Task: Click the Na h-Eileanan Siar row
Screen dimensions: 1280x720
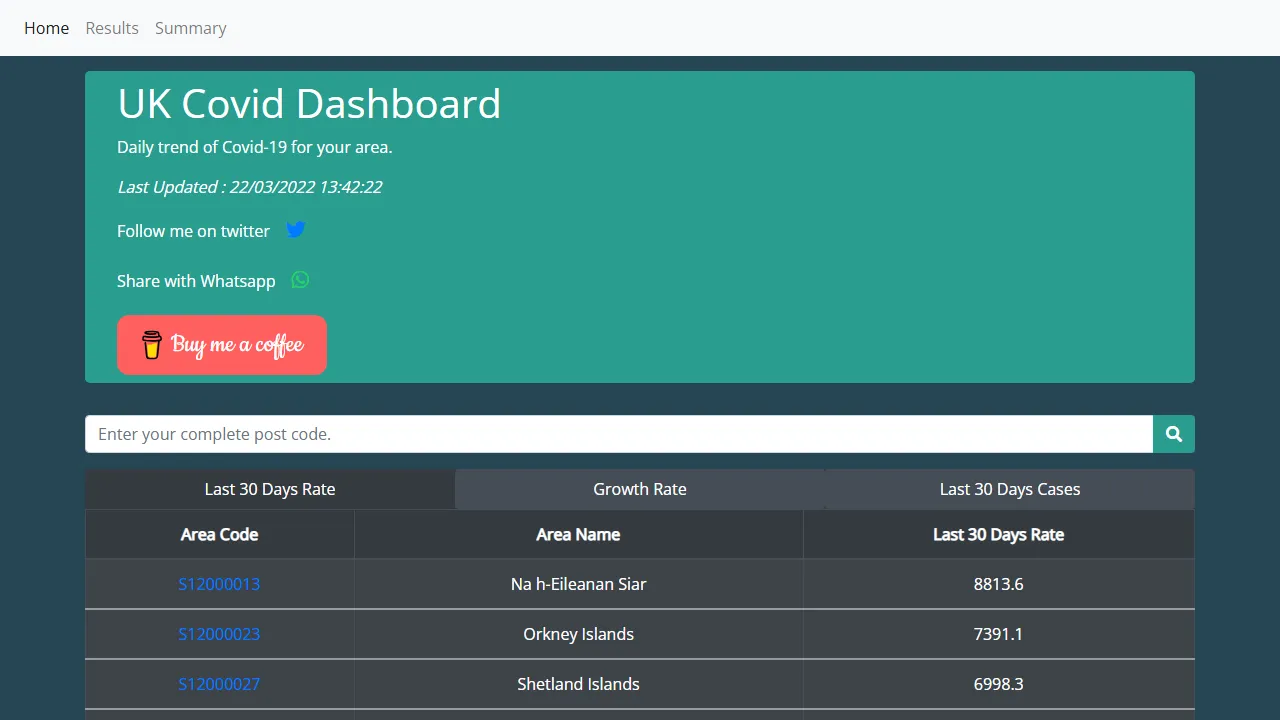Action: click(578, 583)
